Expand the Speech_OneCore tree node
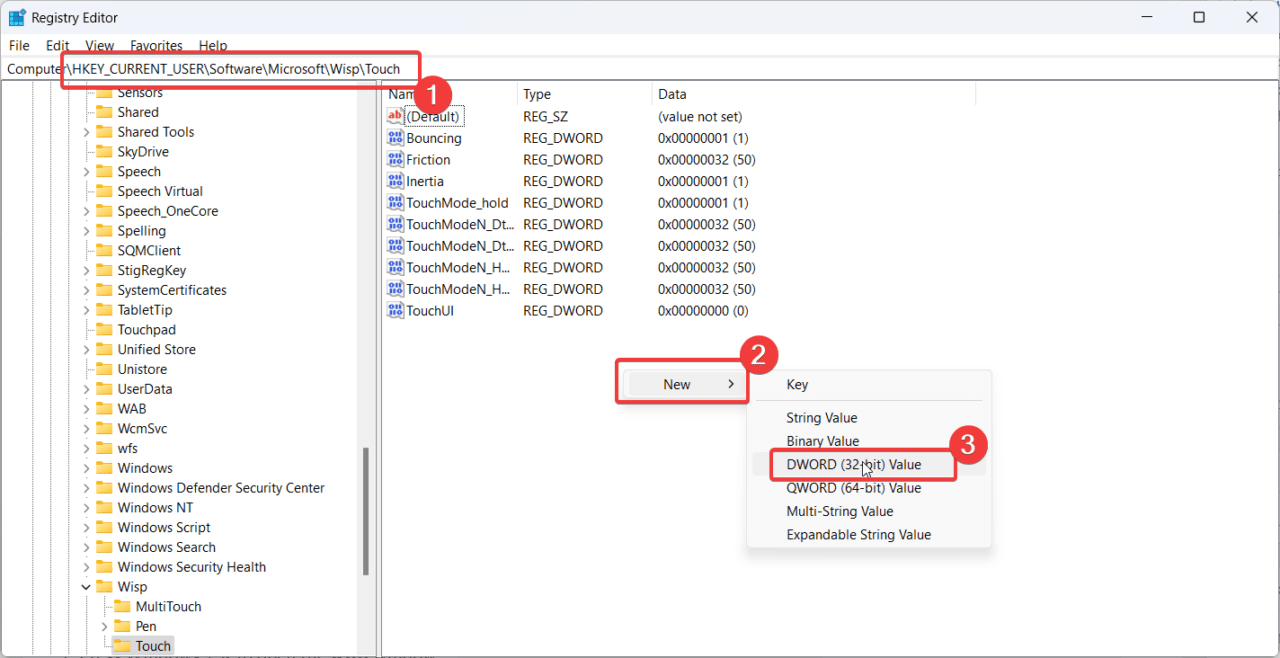The image size is (1280, 658). tap(86, 211)
